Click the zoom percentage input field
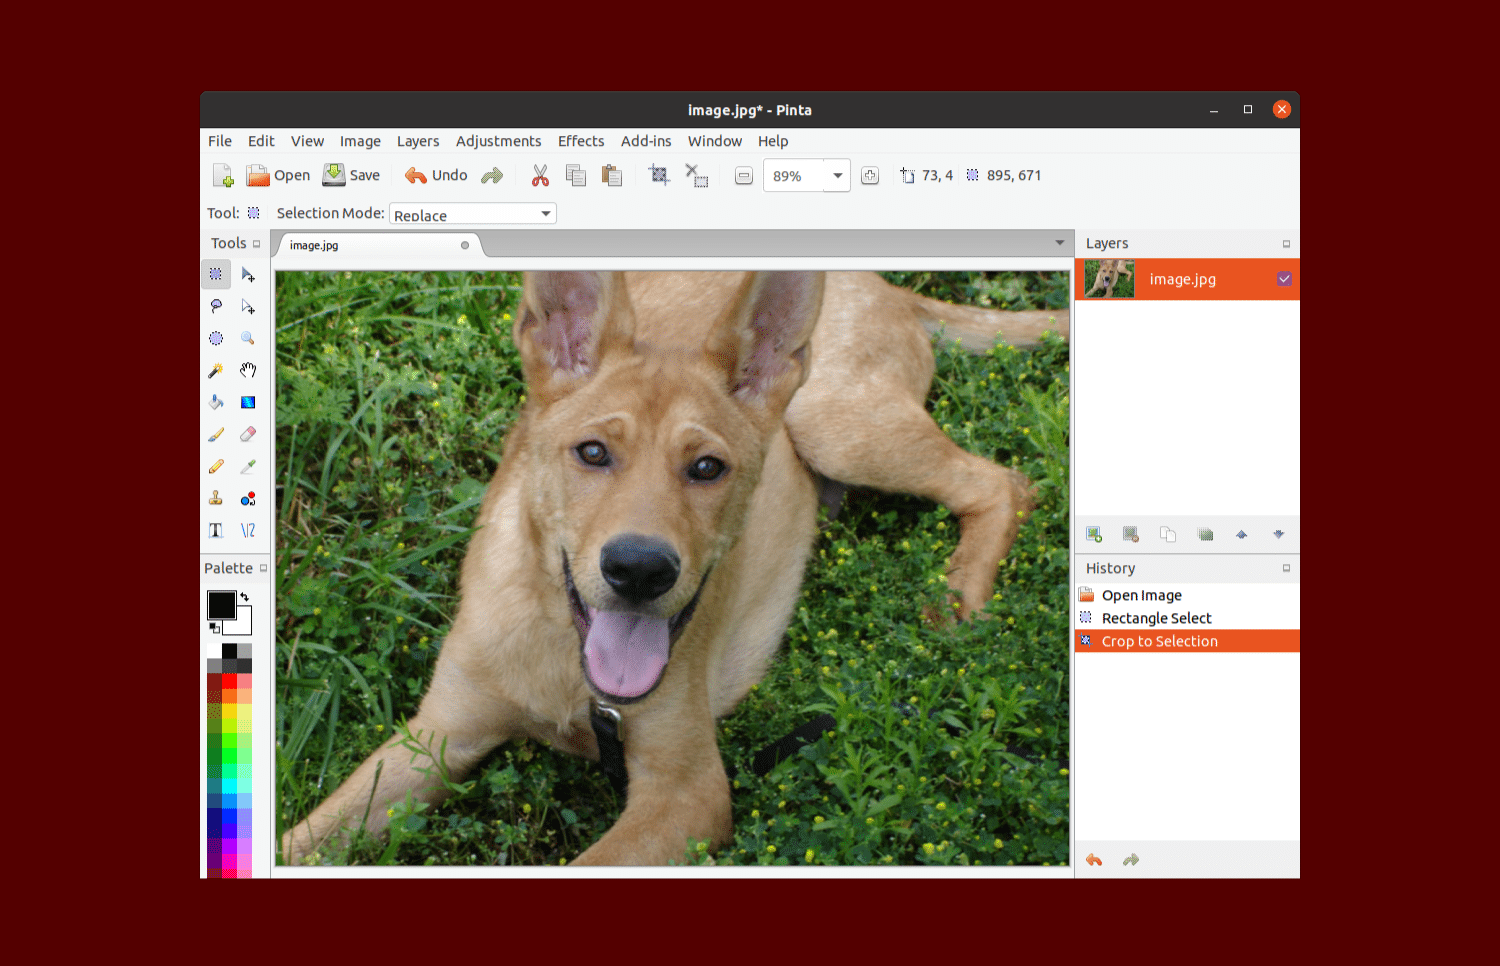 [x=793, y=176]
